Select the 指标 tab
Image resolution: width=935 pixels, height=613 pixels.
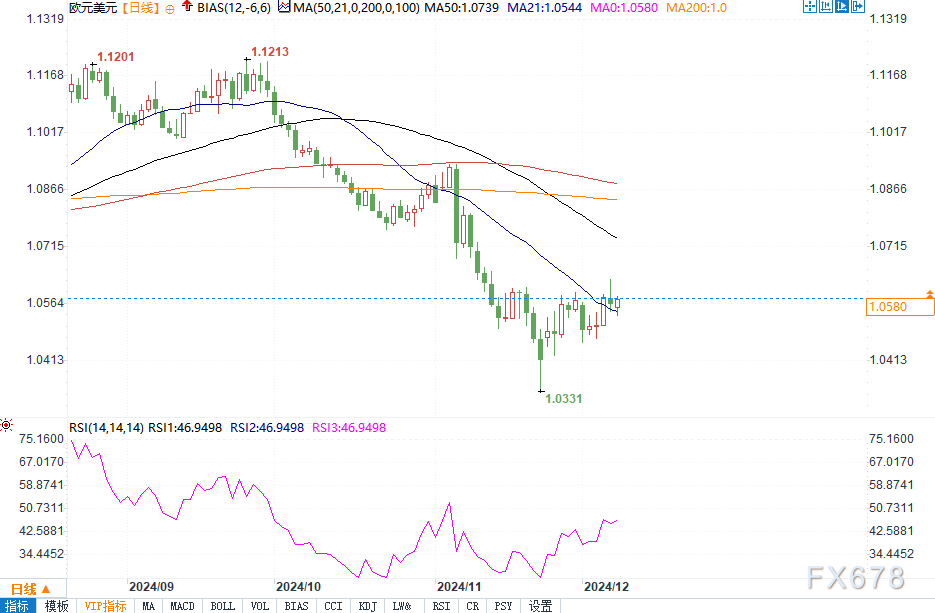click(17, 606)
